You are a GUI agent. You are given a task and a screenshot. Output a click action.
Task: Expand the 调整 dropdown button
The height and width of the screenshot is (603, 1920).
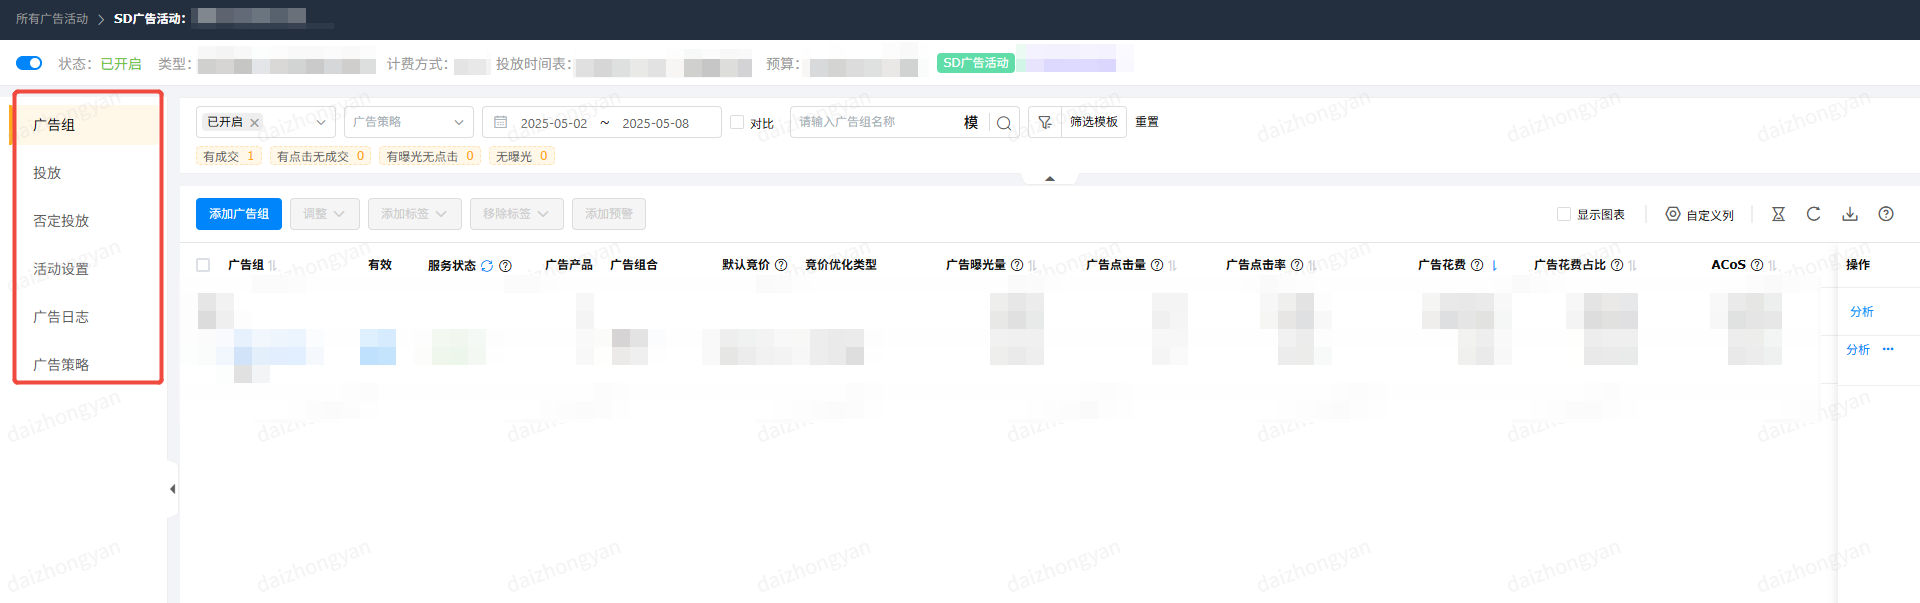[325, 214]
